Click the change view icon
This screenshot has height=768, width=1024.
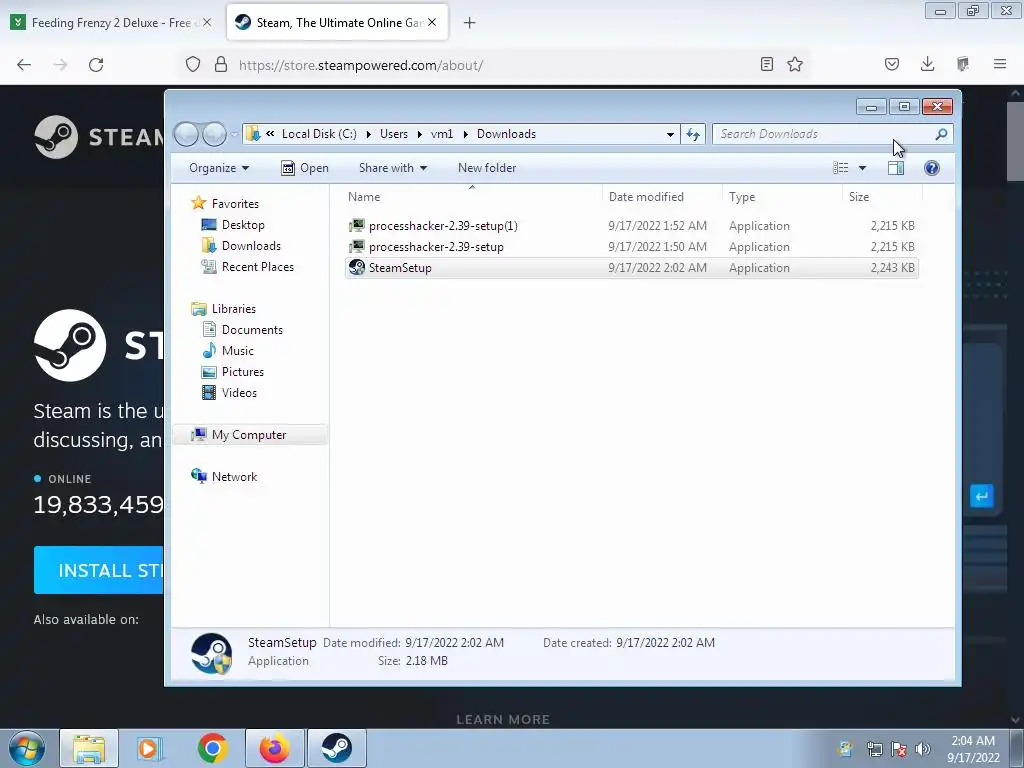click(x=840, y=168)
